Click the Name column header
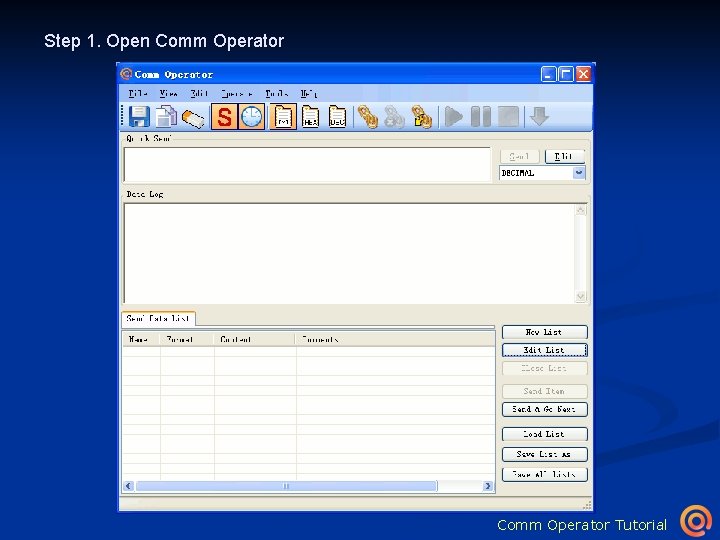Viewport: 720px width, 540px height. tap(141, 339)
